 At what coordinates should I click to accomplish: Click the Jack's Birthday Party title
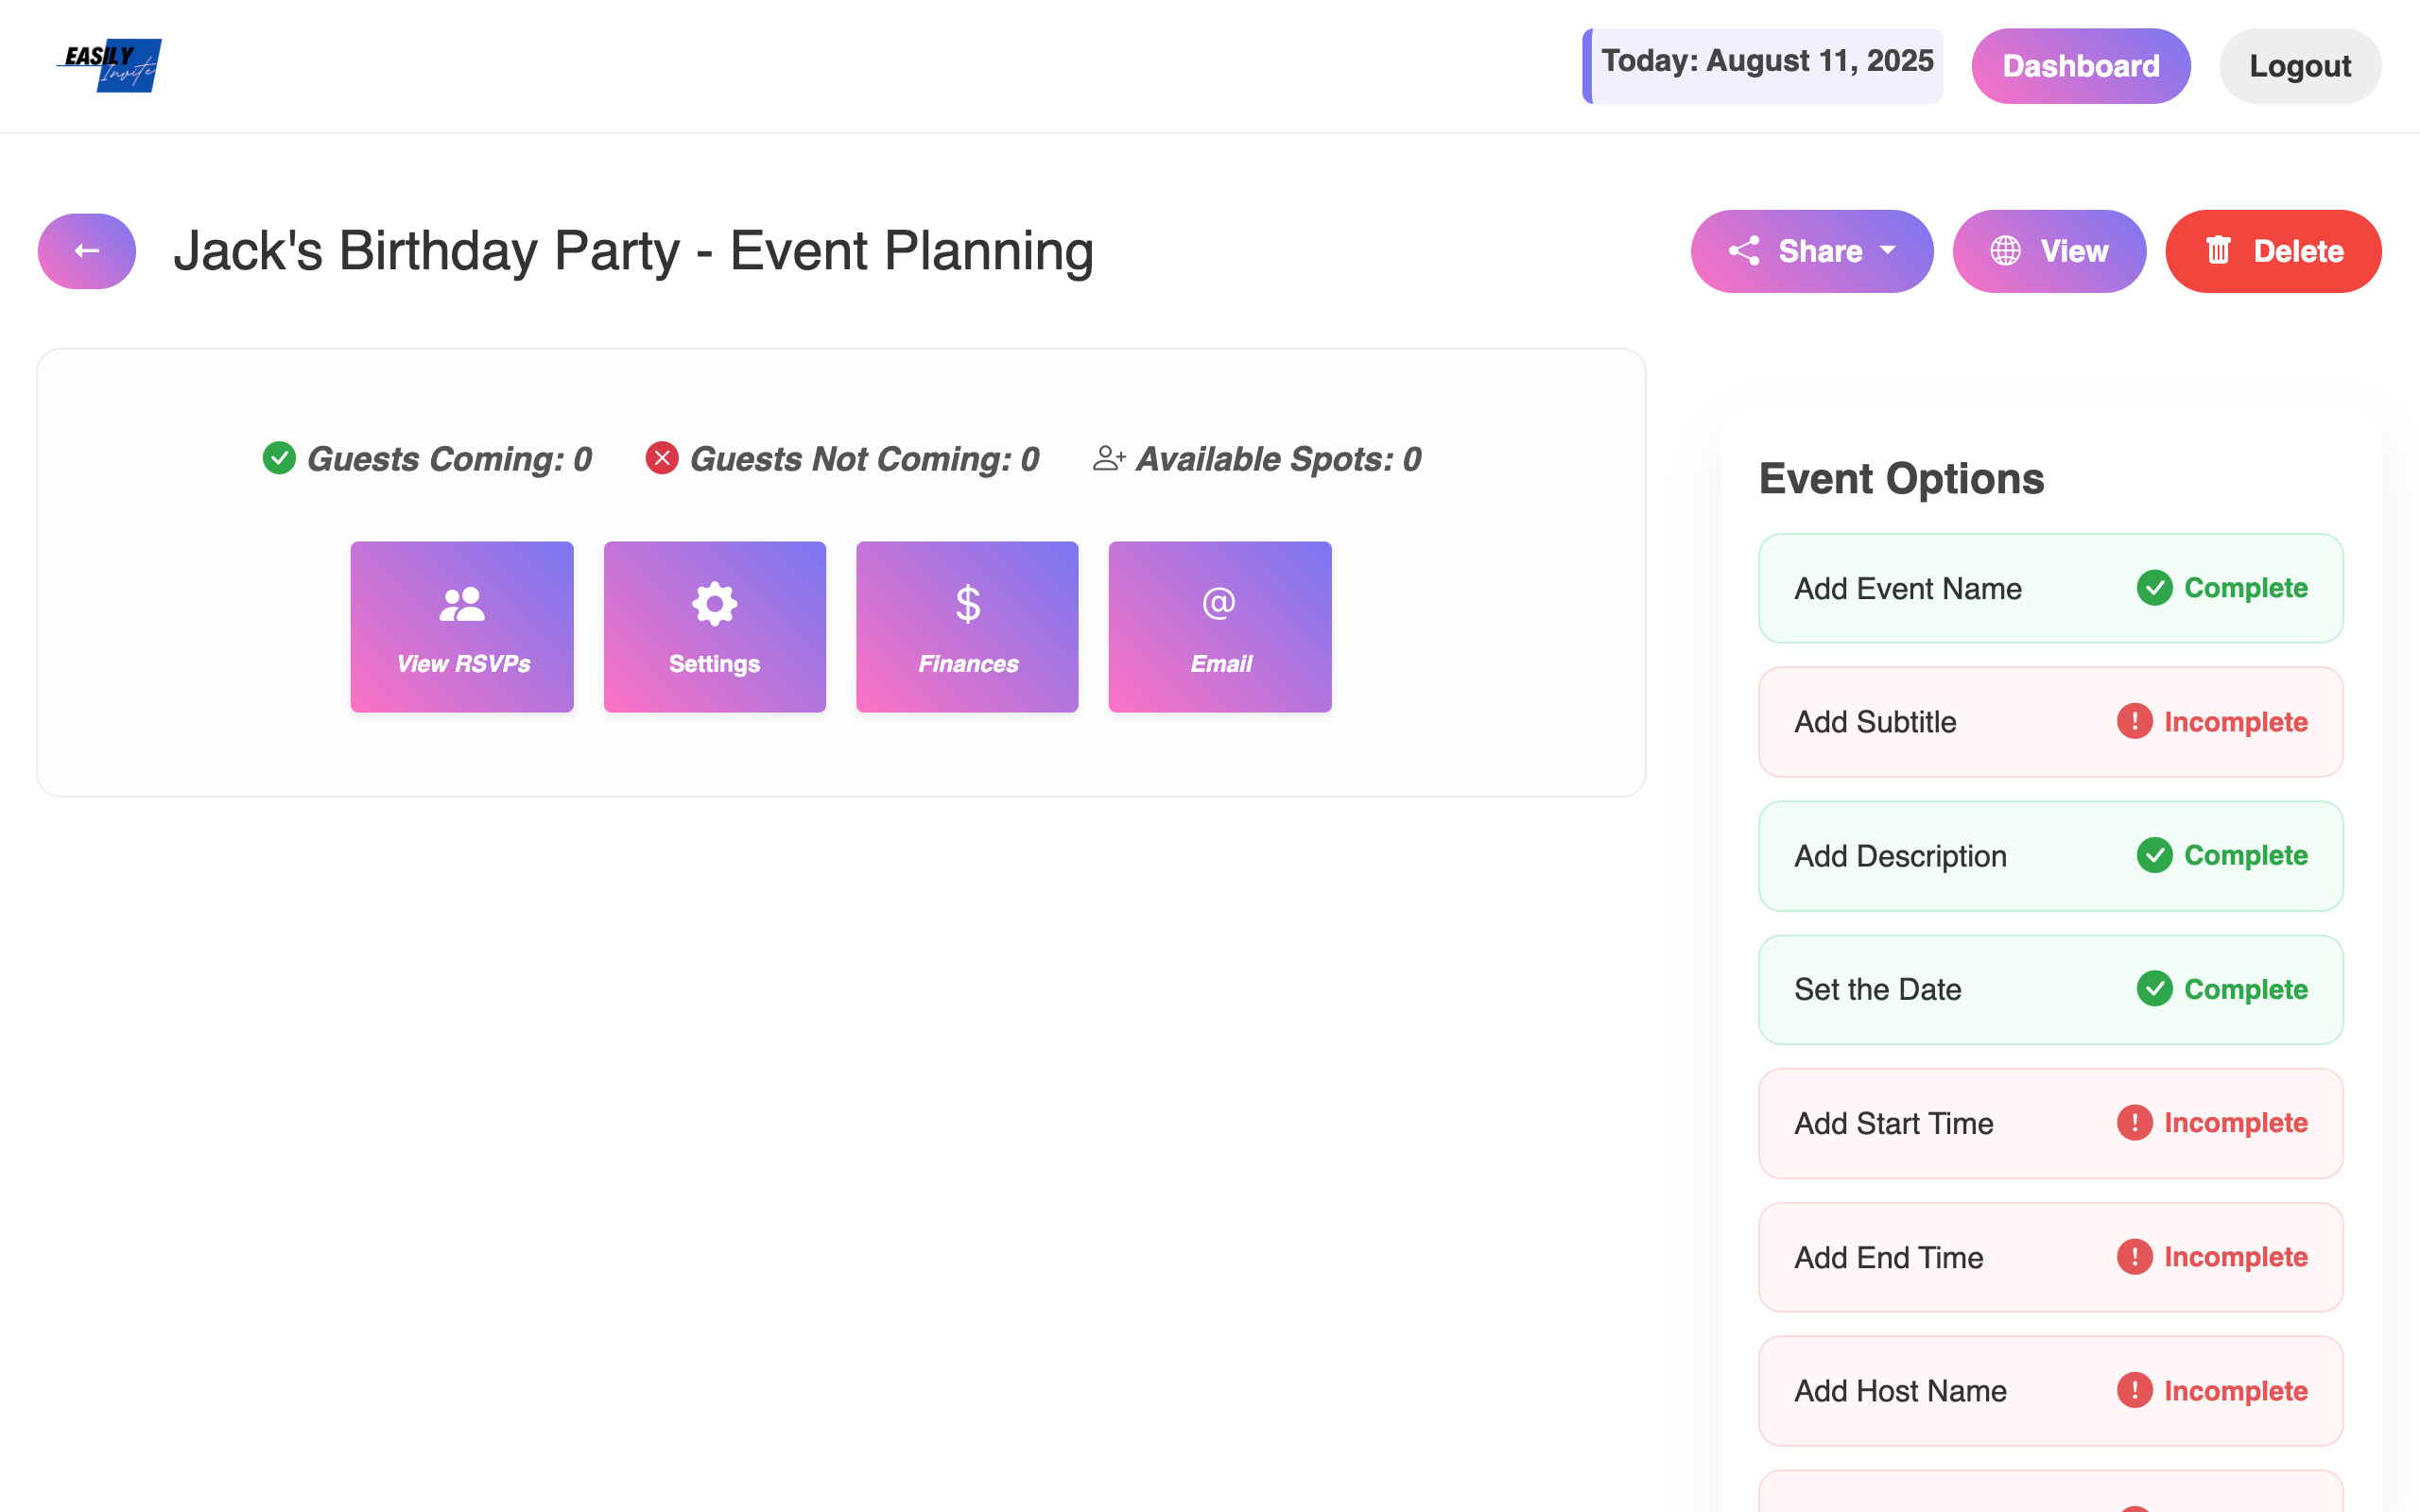[634, 251]
